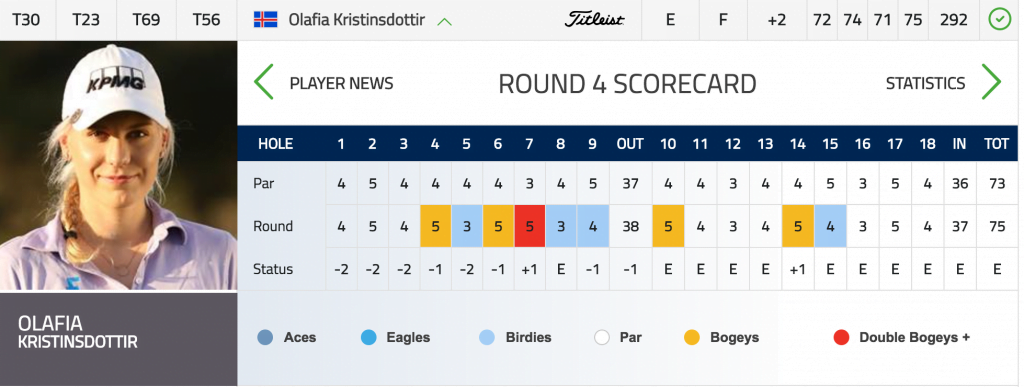This screenshot has width=1024, height=387.
Task: Click the green left arrow beside Player News
Action: [264, 82]
